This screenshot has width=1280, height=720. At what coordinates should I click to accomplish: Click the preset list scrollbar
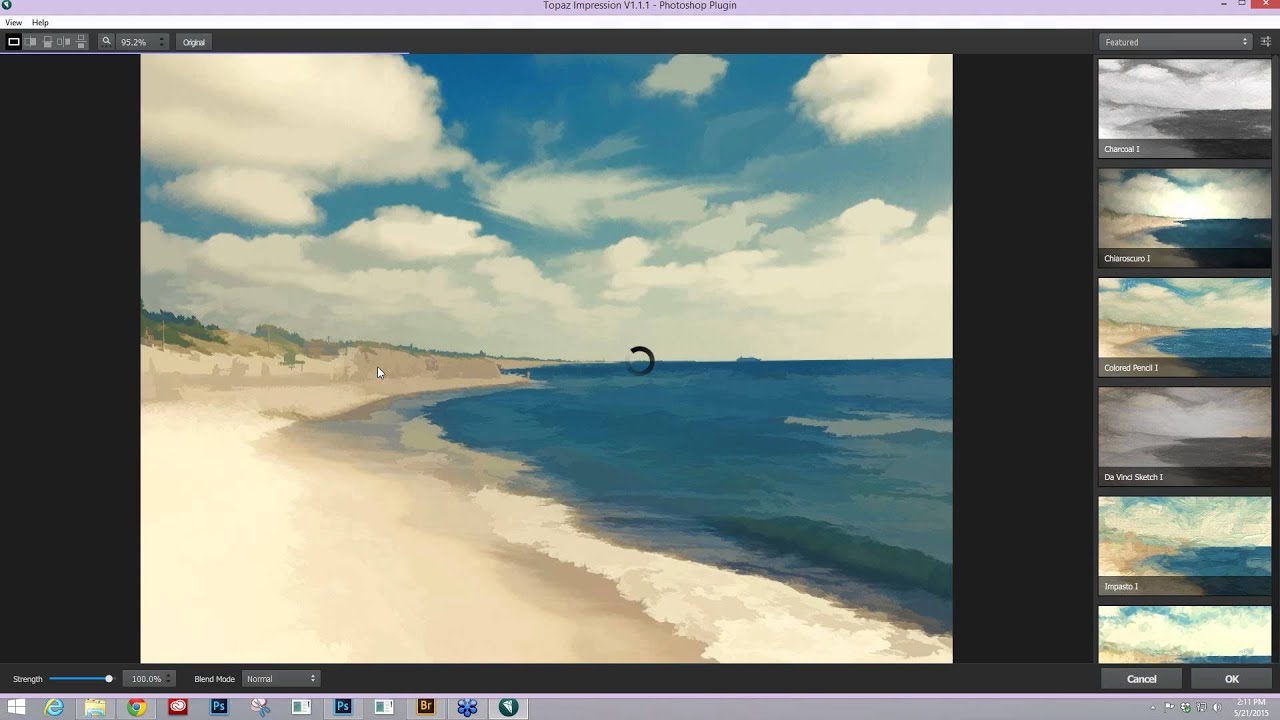point(1277,195)
